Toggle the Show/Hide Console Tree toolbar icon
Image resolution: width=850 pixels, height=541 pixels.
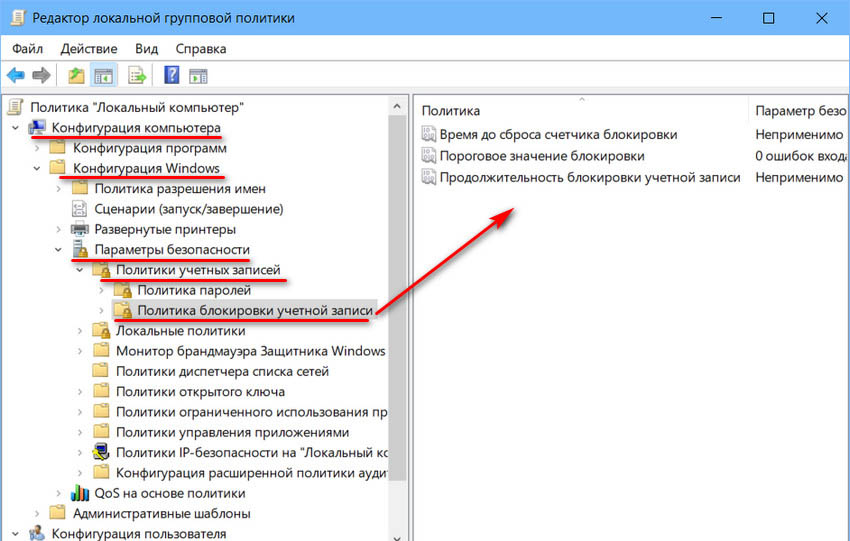[102, 75]
